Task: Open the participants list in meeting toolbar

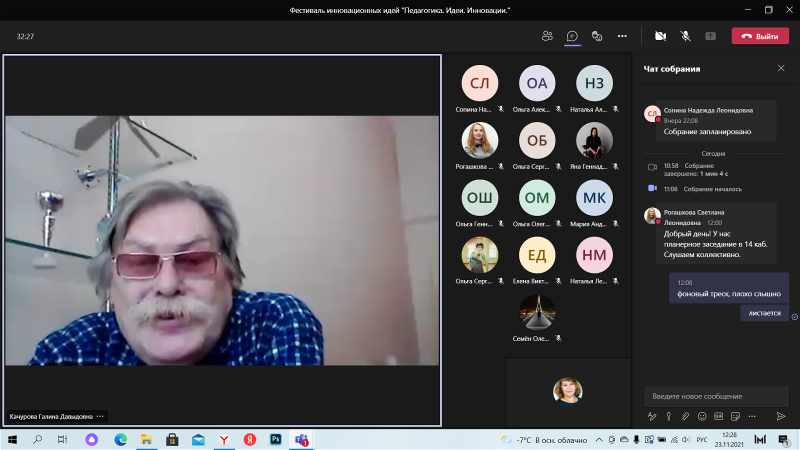Action: click(x=547, y=36)
